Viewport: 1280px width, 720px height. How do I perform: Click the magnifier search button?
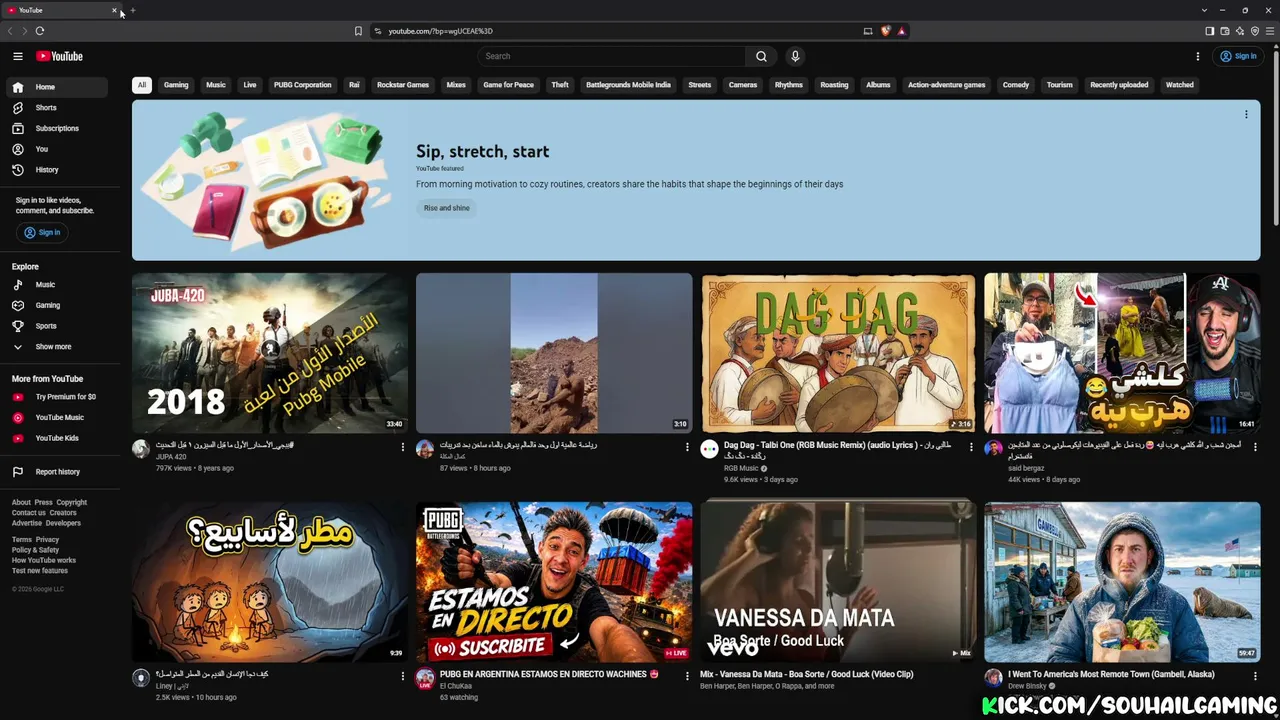click(761, 56)
